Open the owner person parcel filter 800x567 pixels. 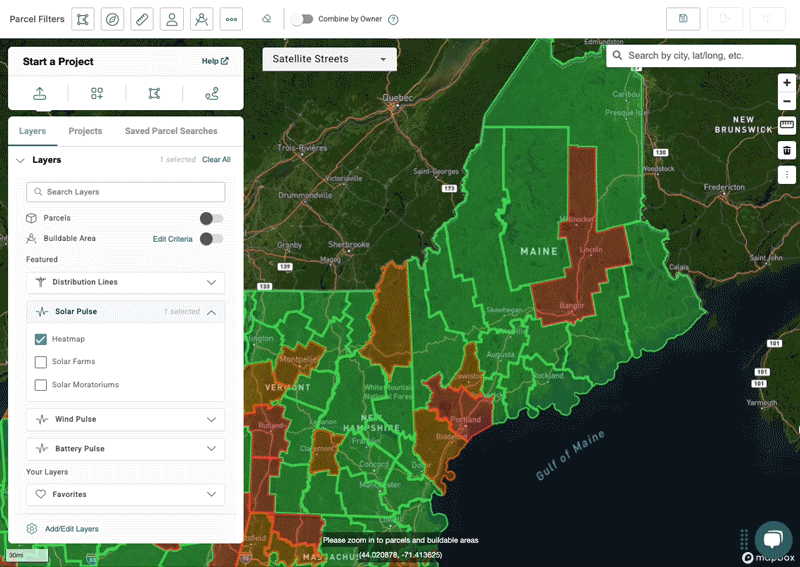(173, 19)
